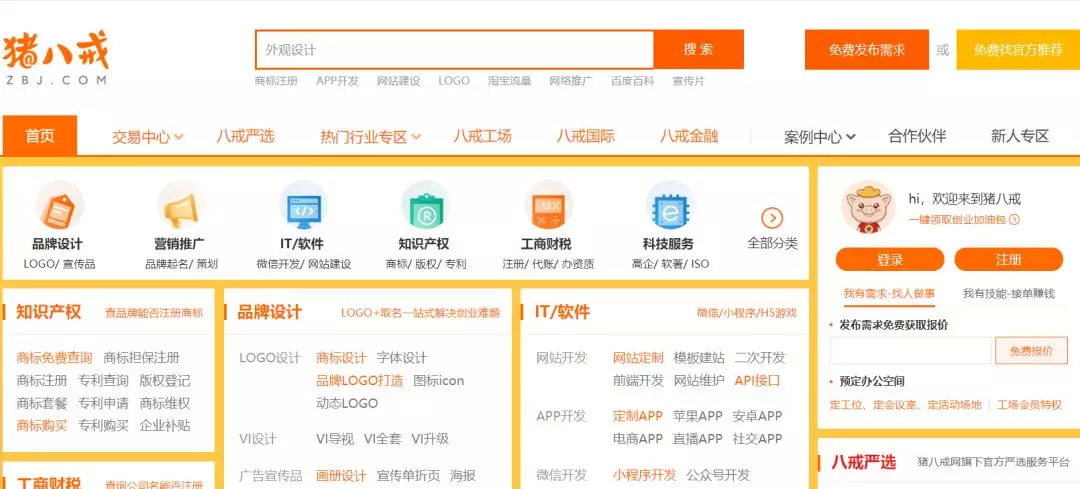Image resolution: width=1080 pixels, height=489 pixels.
Task: Click arrow icon beside 一键领取创业加油包
Action: click(1014, 220)
